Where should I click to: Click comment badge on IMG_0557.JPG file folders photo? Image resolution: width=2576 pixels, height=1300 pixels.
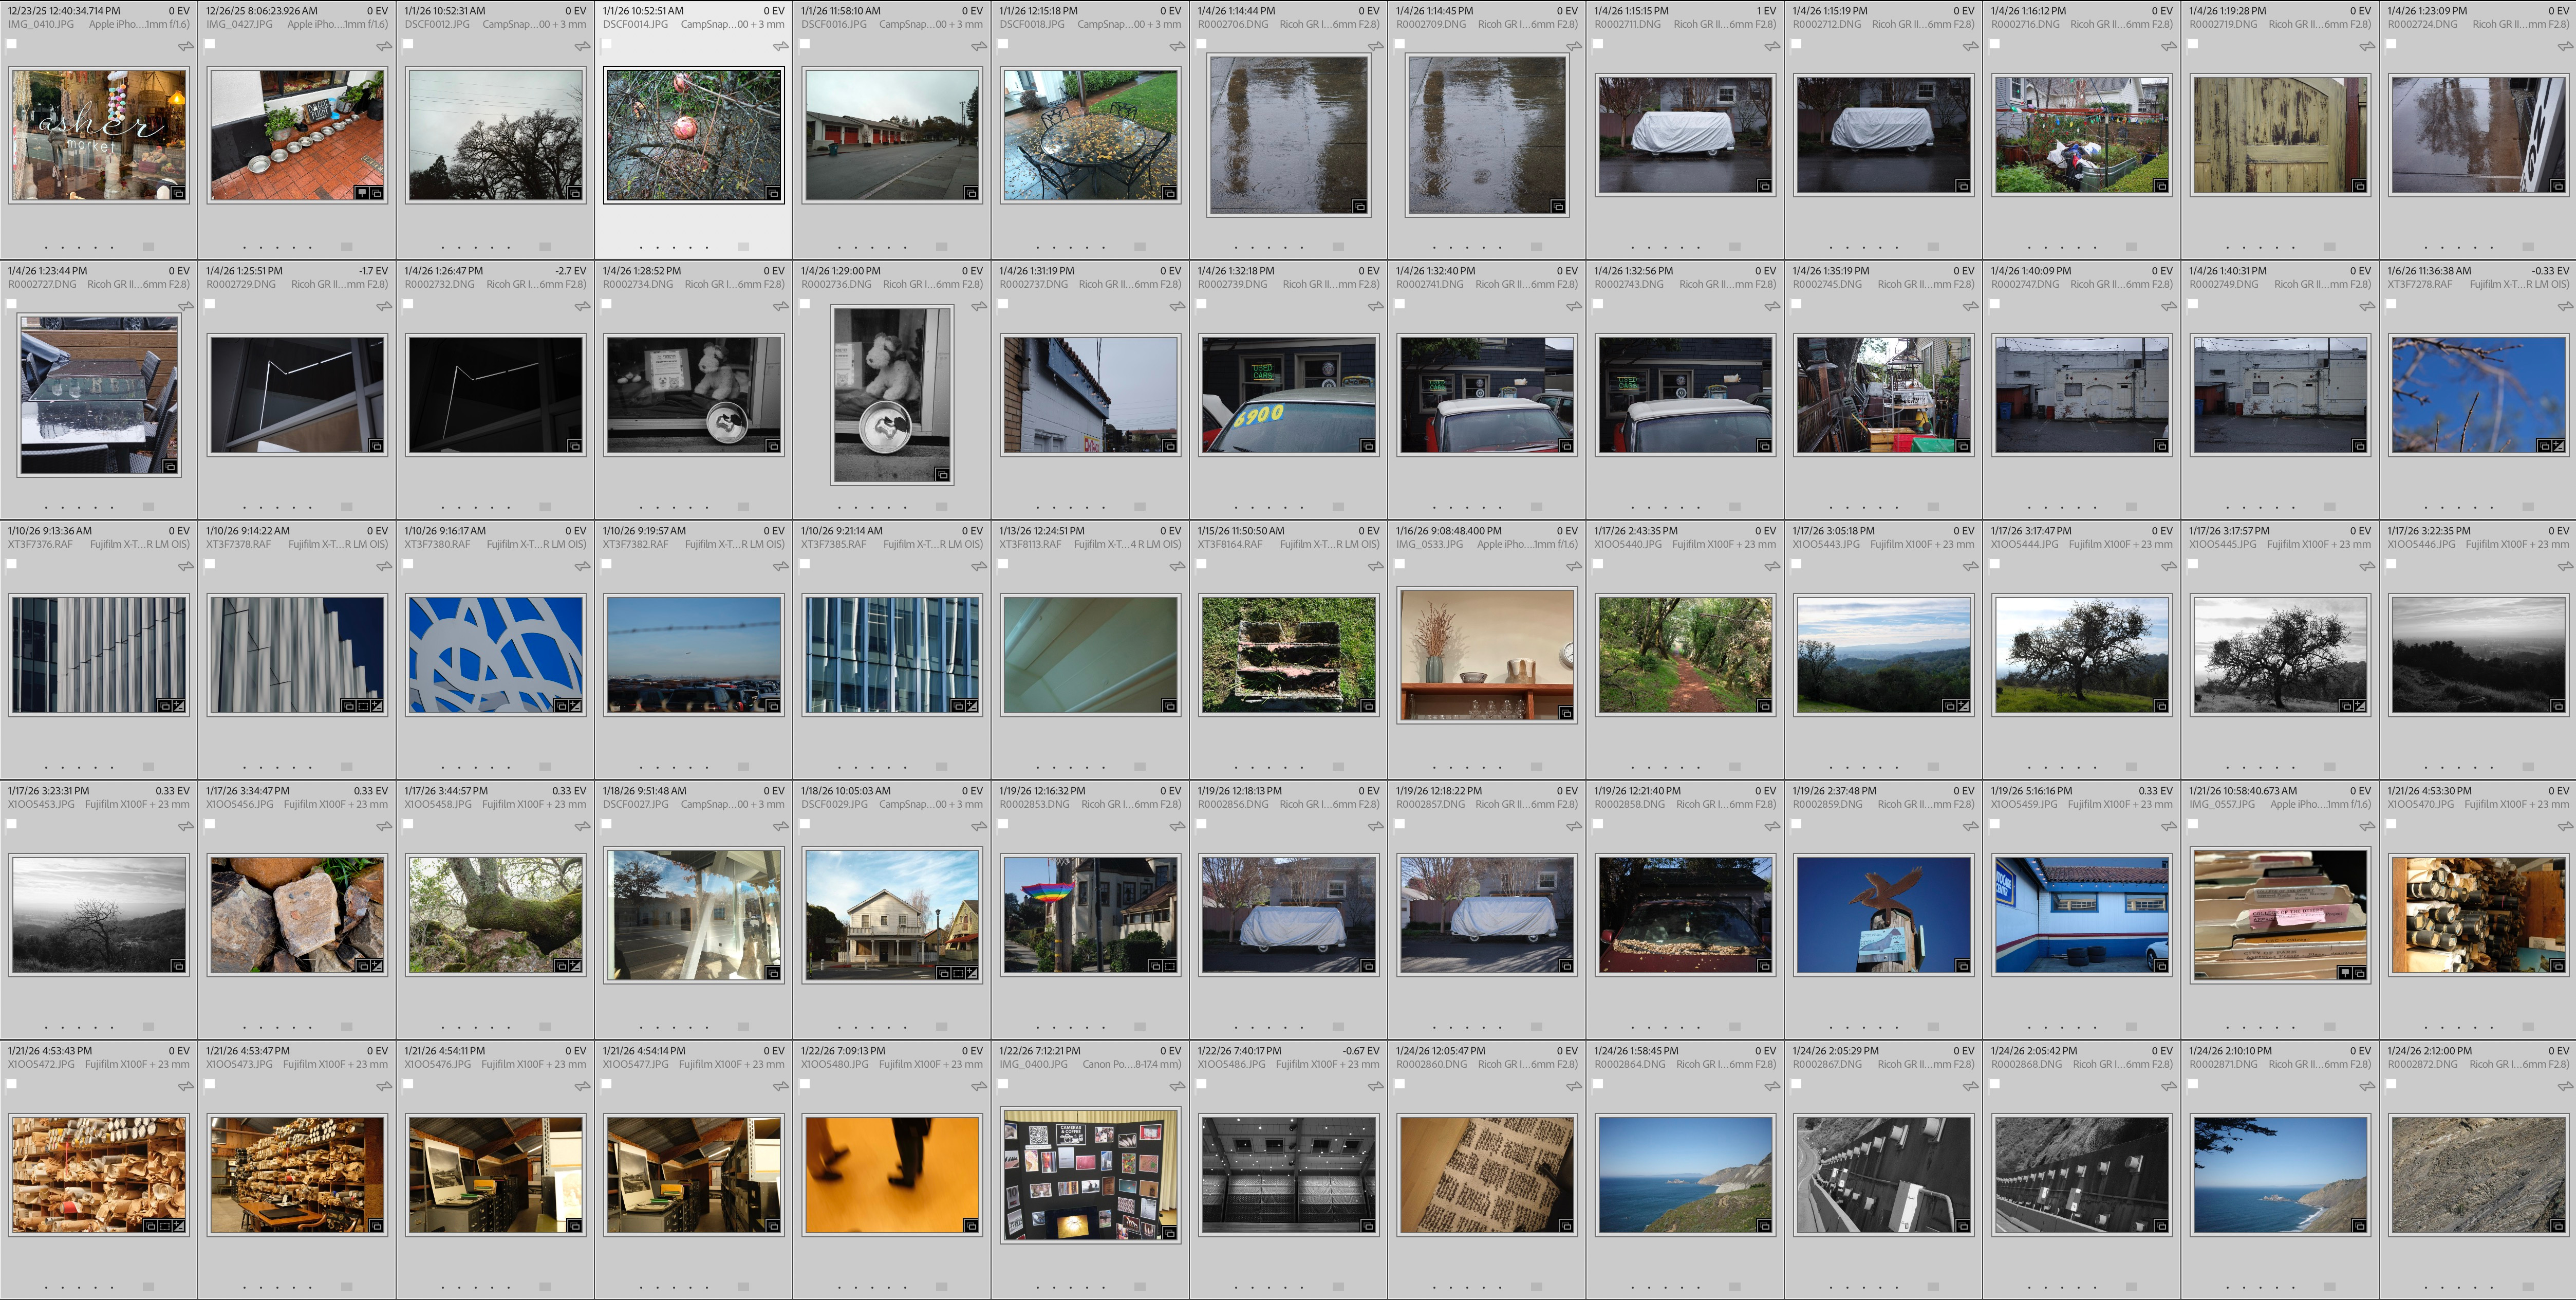click(2345, 973)
